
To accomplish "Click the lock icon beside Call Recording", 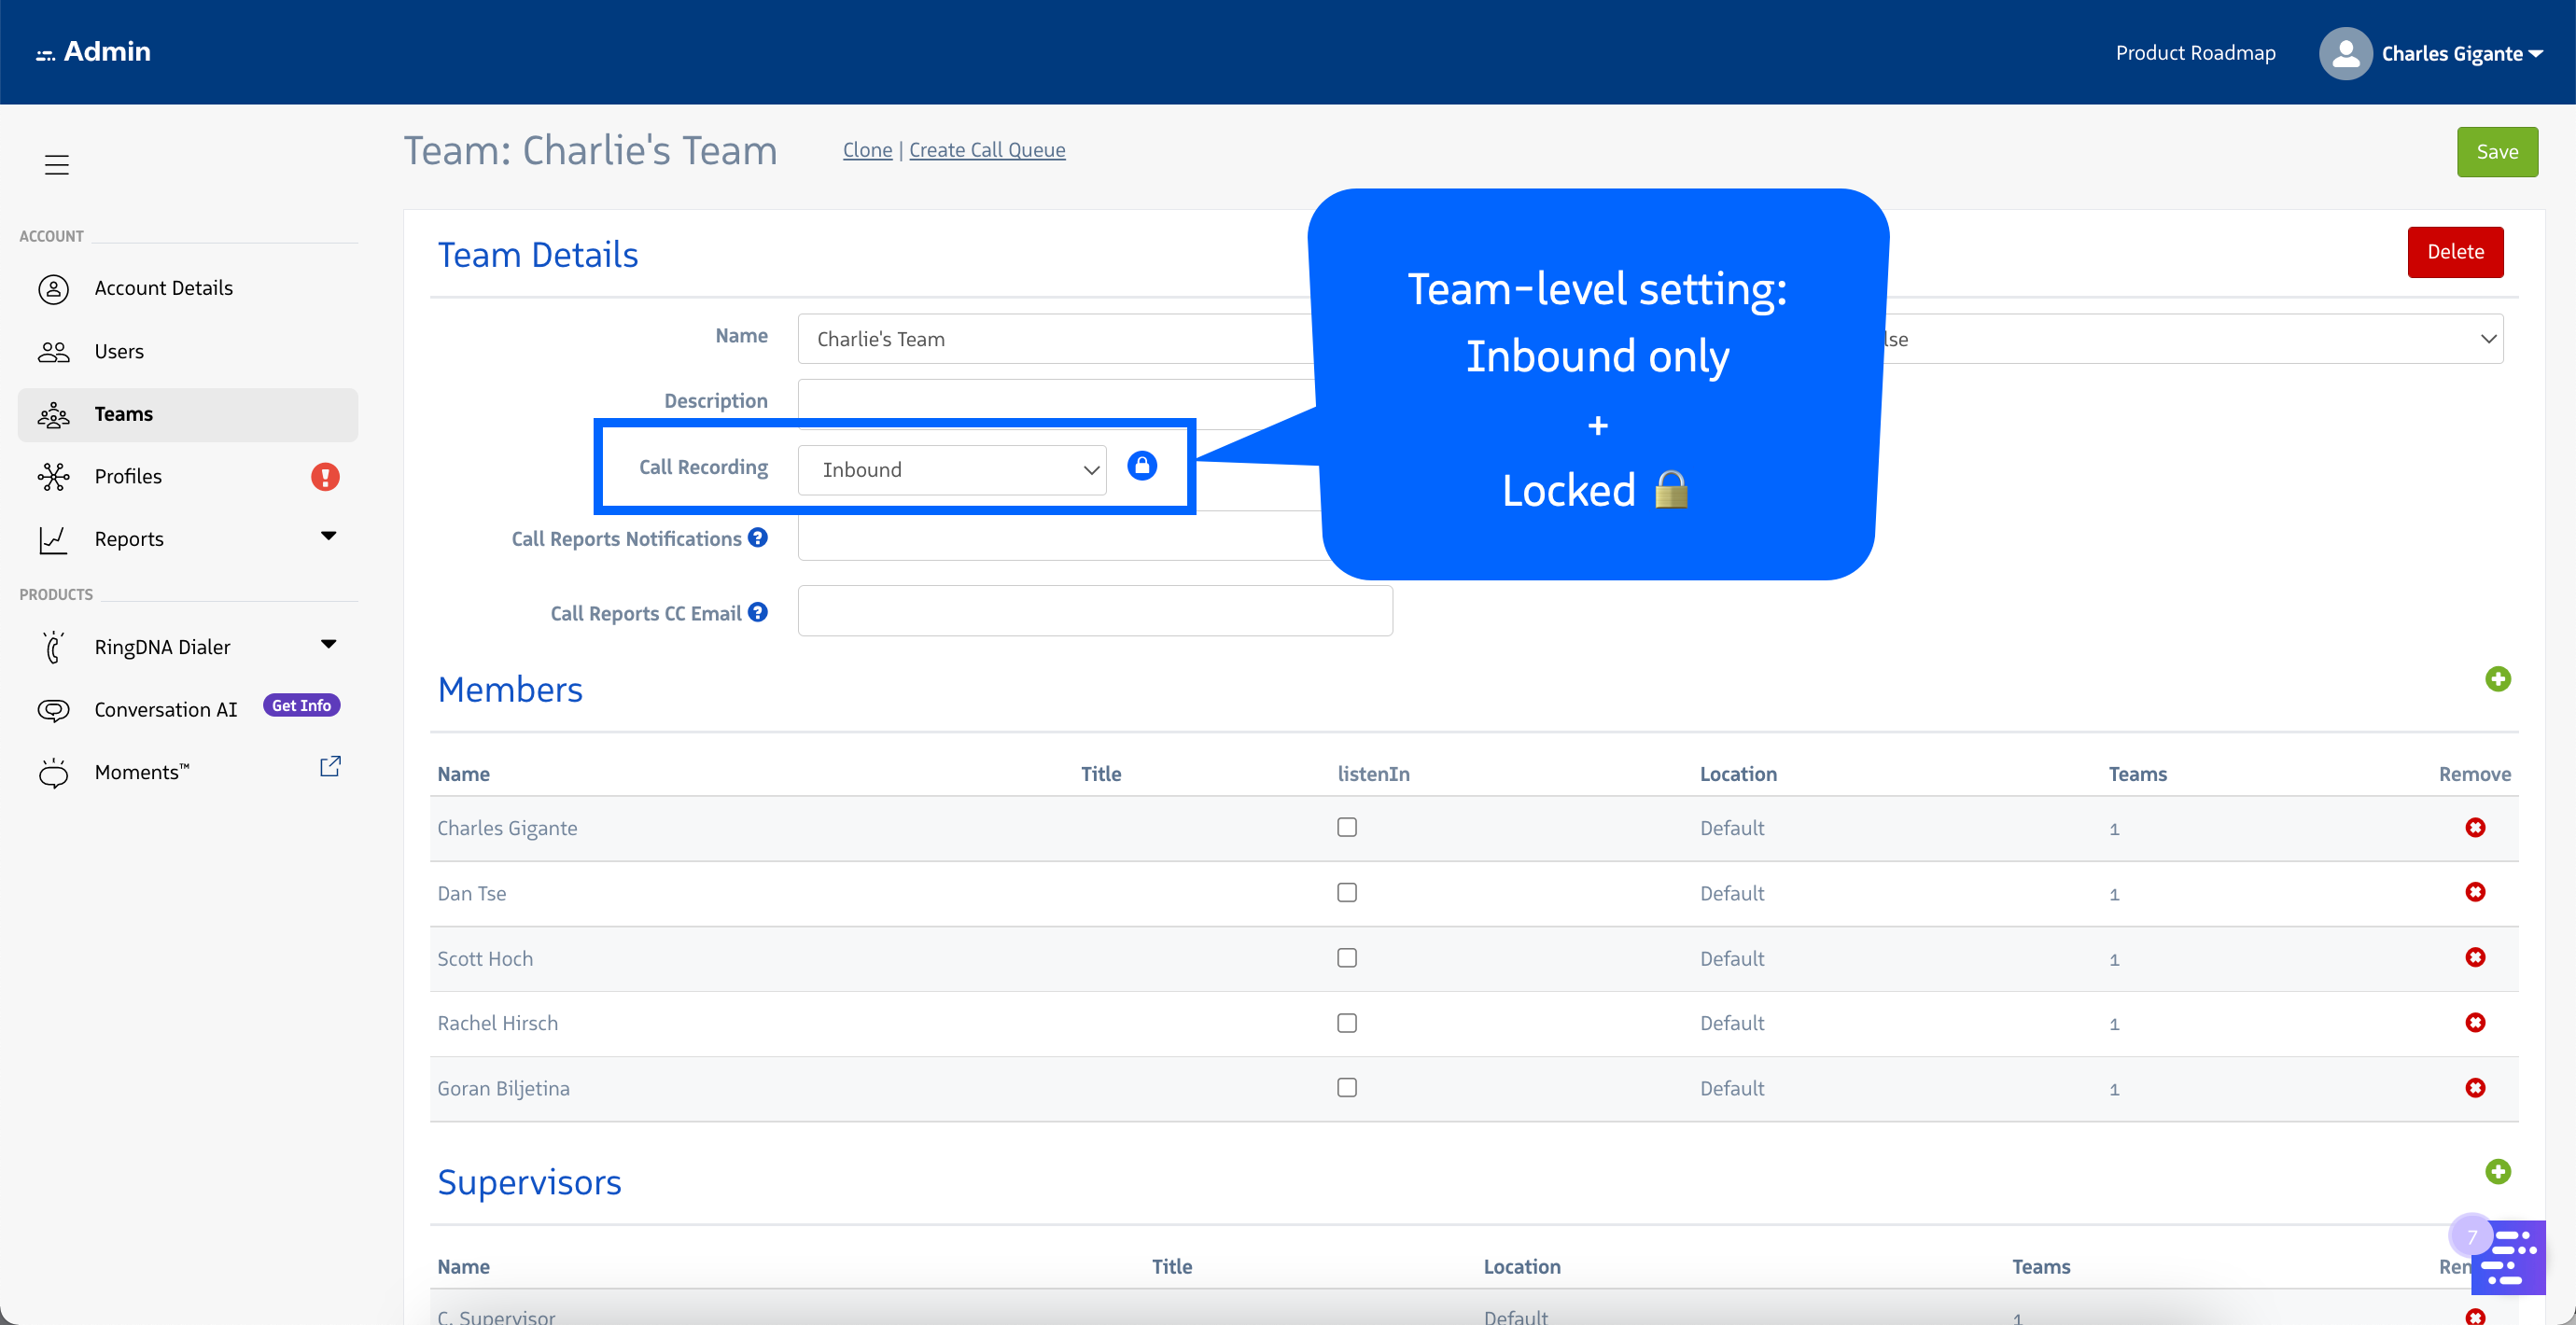I will (1142, 466).
